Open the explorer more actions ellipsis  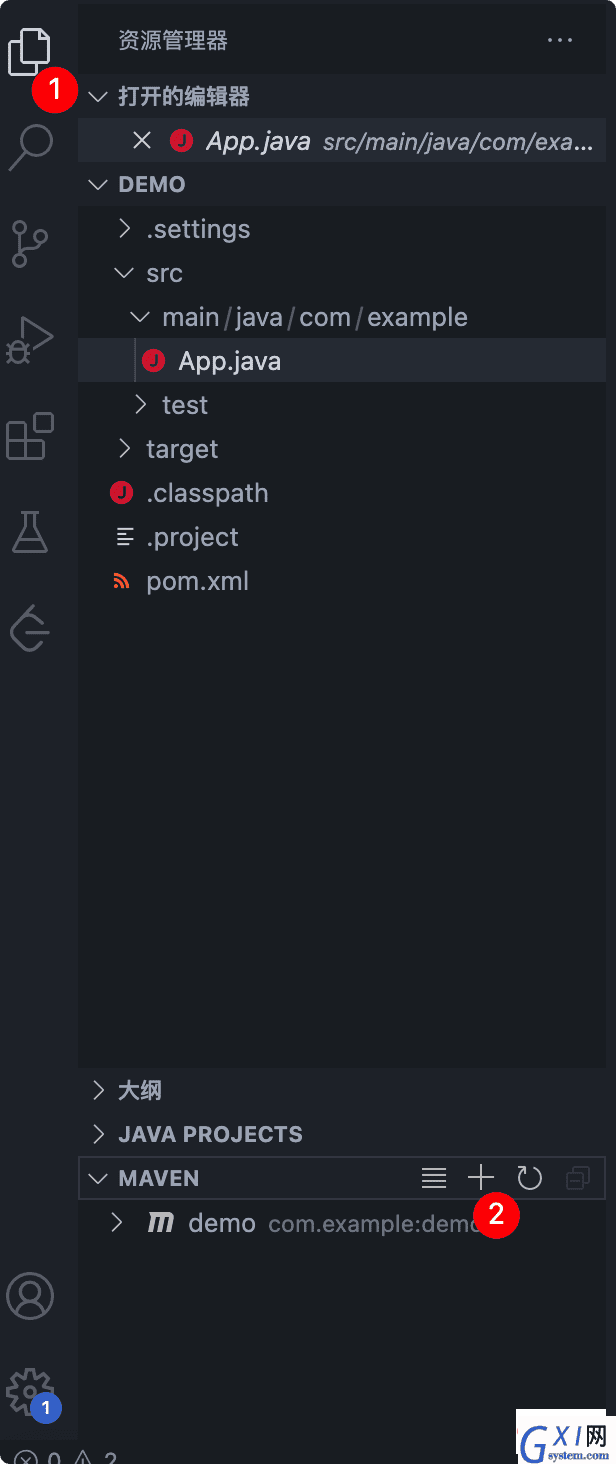point(560,40)
